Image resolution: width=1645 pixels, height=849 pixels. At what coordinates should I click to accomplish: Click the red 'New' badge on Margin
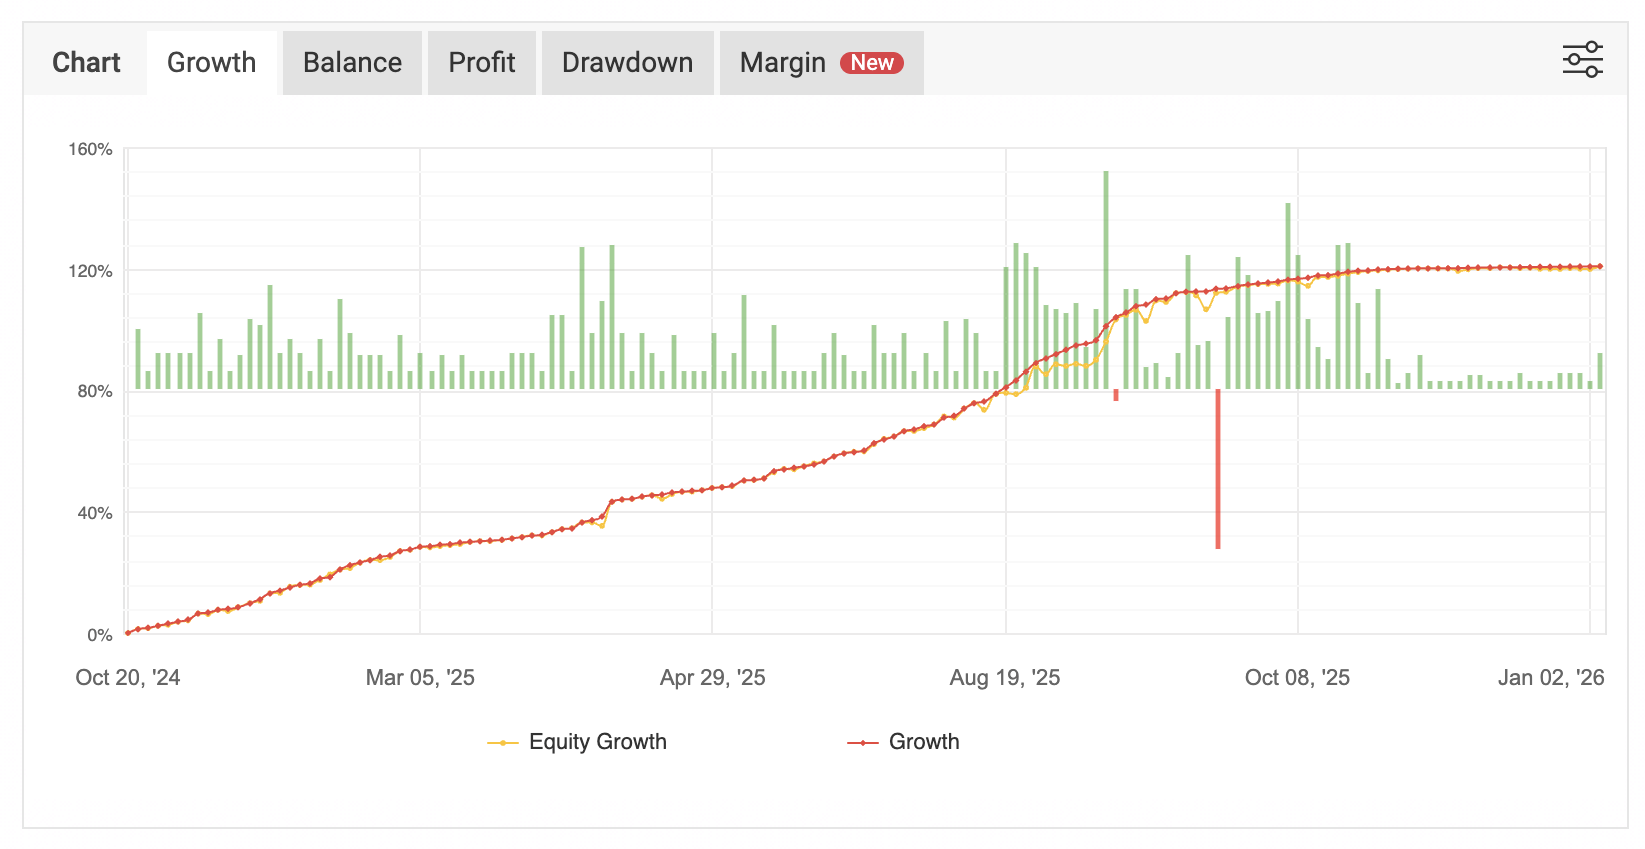point(871,63)
